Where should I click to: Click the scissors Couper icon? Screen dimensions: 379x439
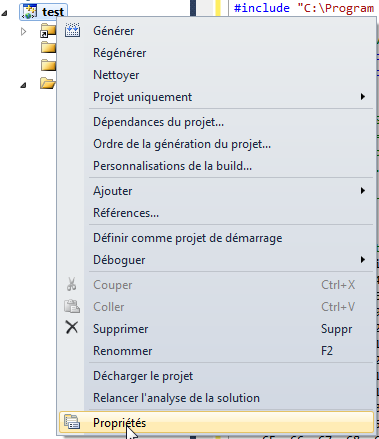(x=72, y=284)
